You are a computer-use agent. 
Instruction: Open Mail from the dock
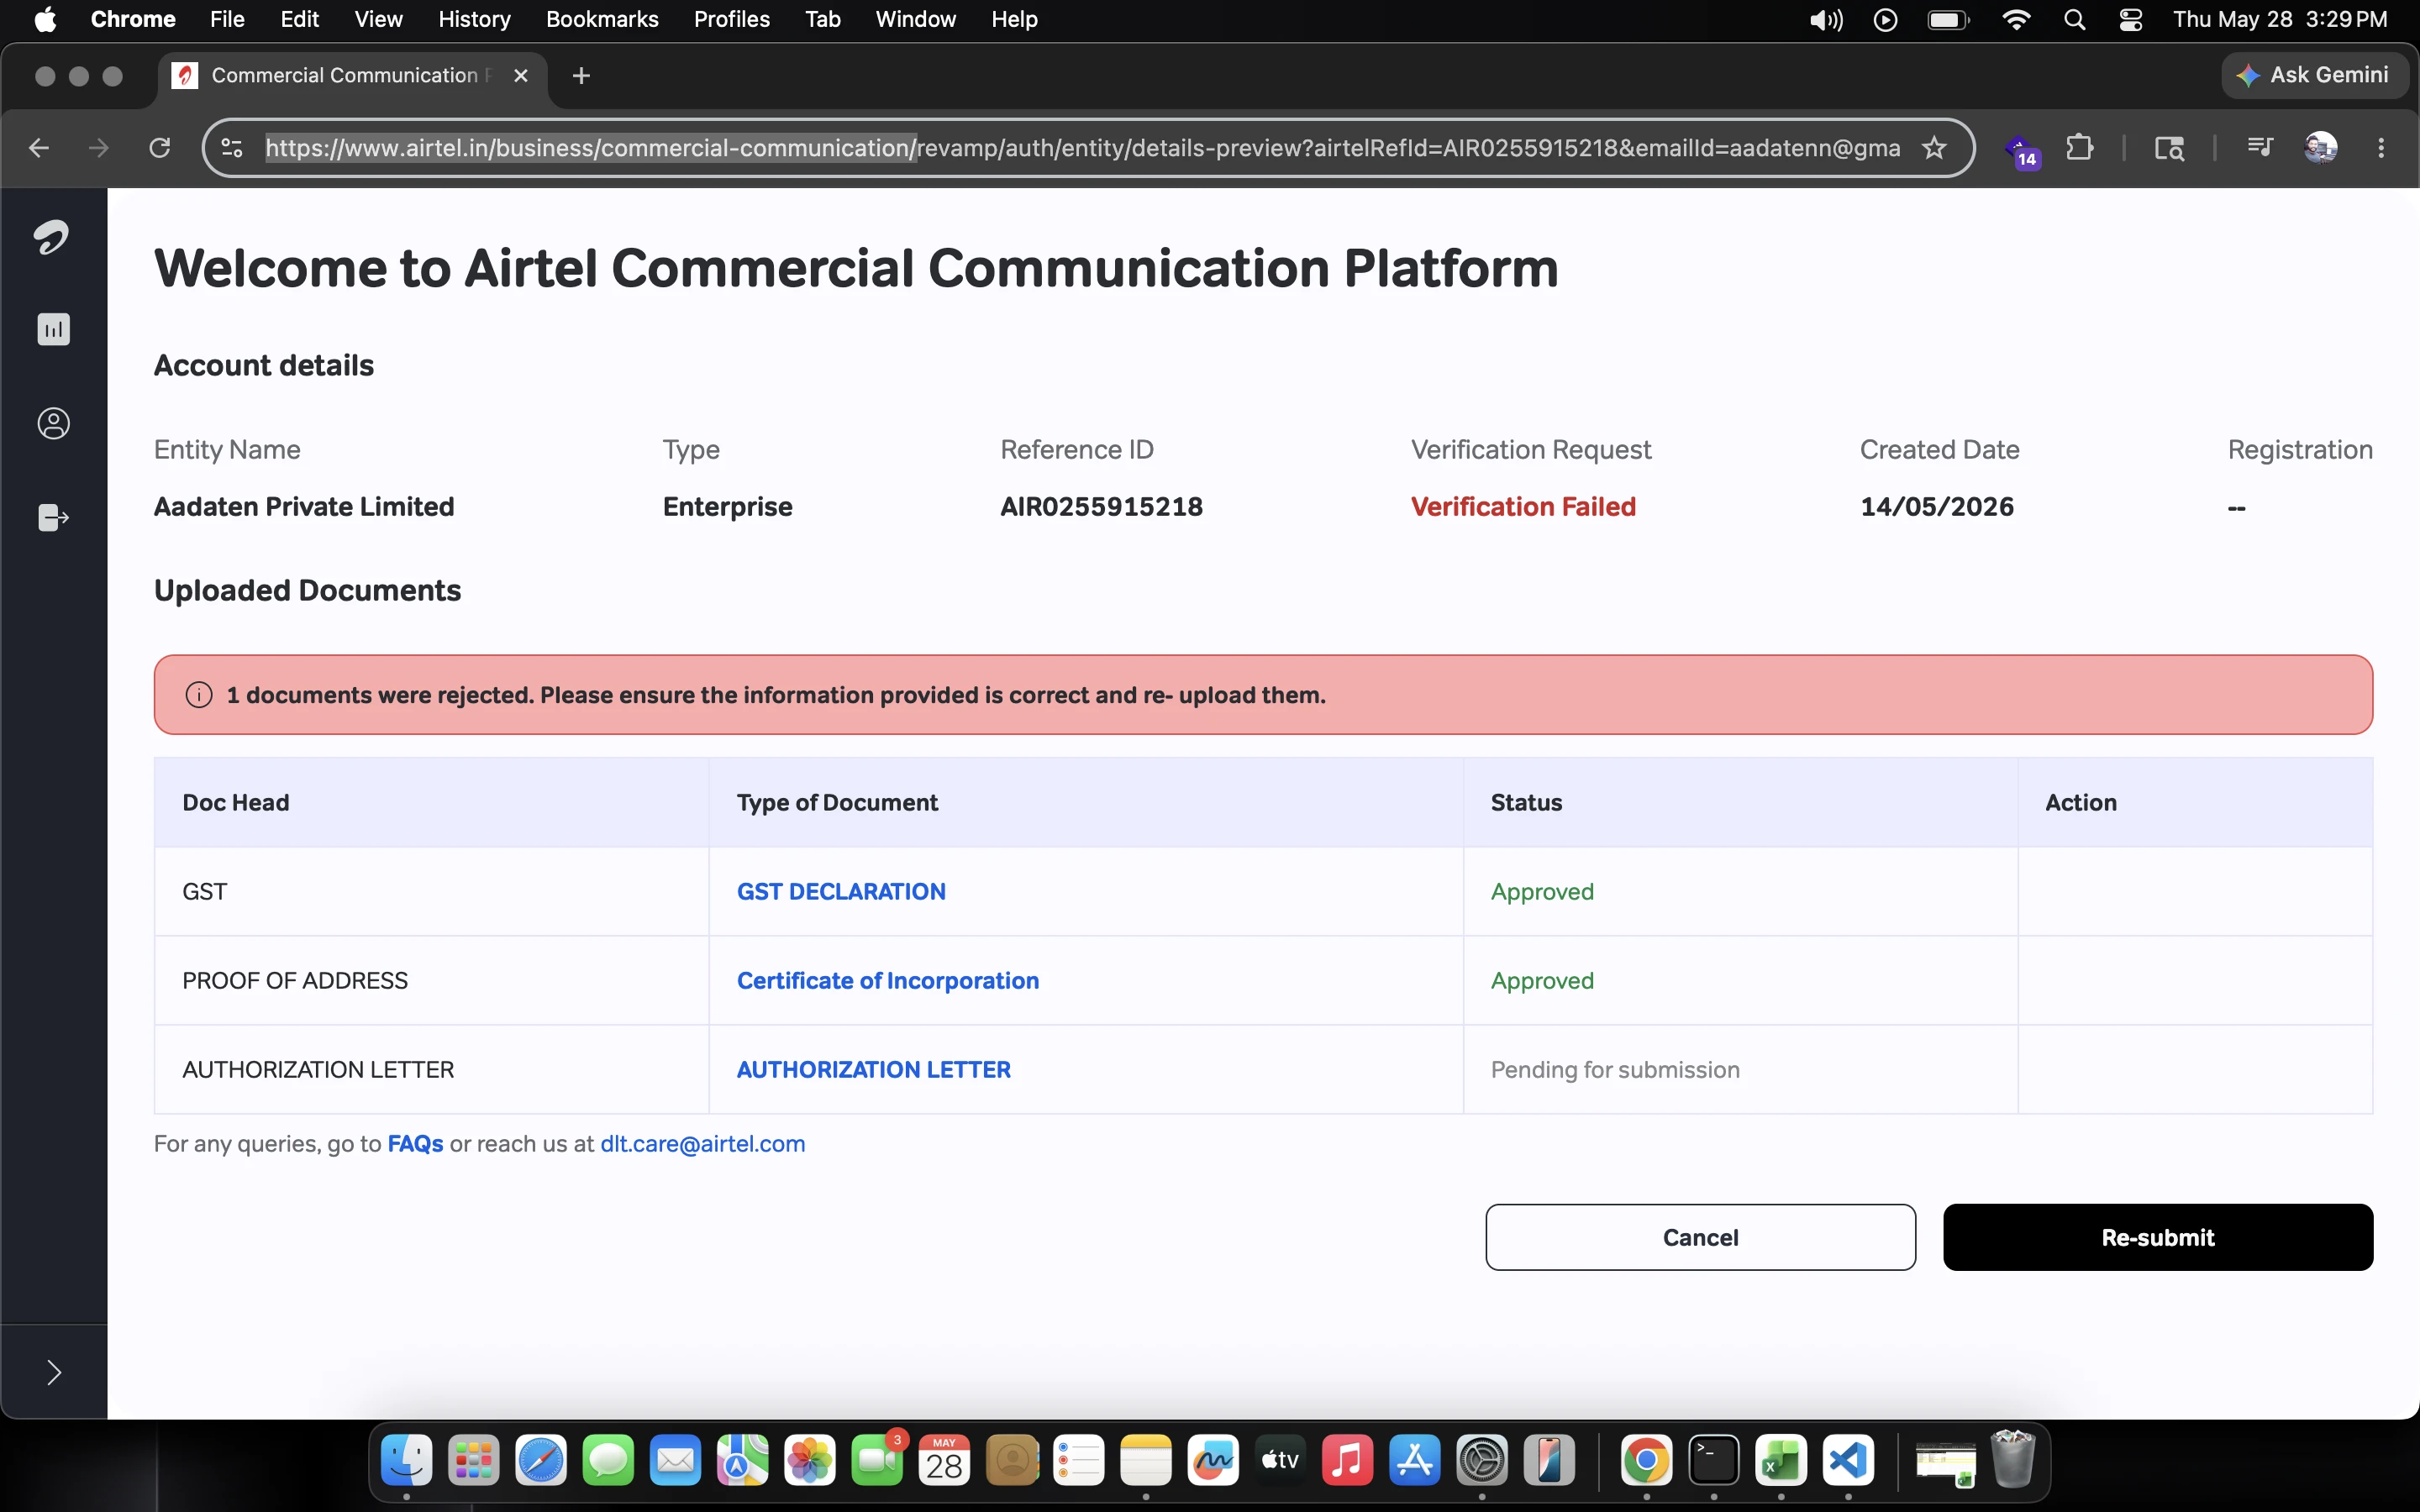(675, 1461)
